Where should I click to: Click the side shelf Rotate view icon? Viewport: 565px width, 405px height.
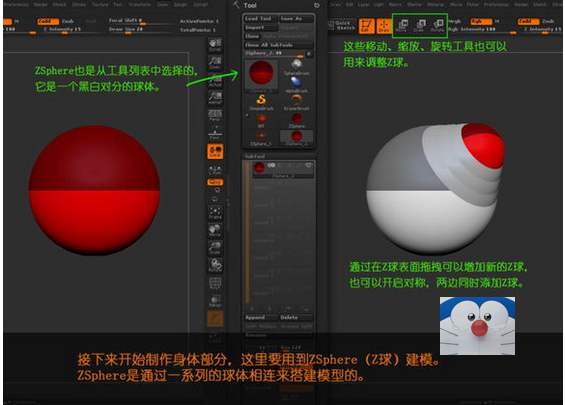(215, 266)
